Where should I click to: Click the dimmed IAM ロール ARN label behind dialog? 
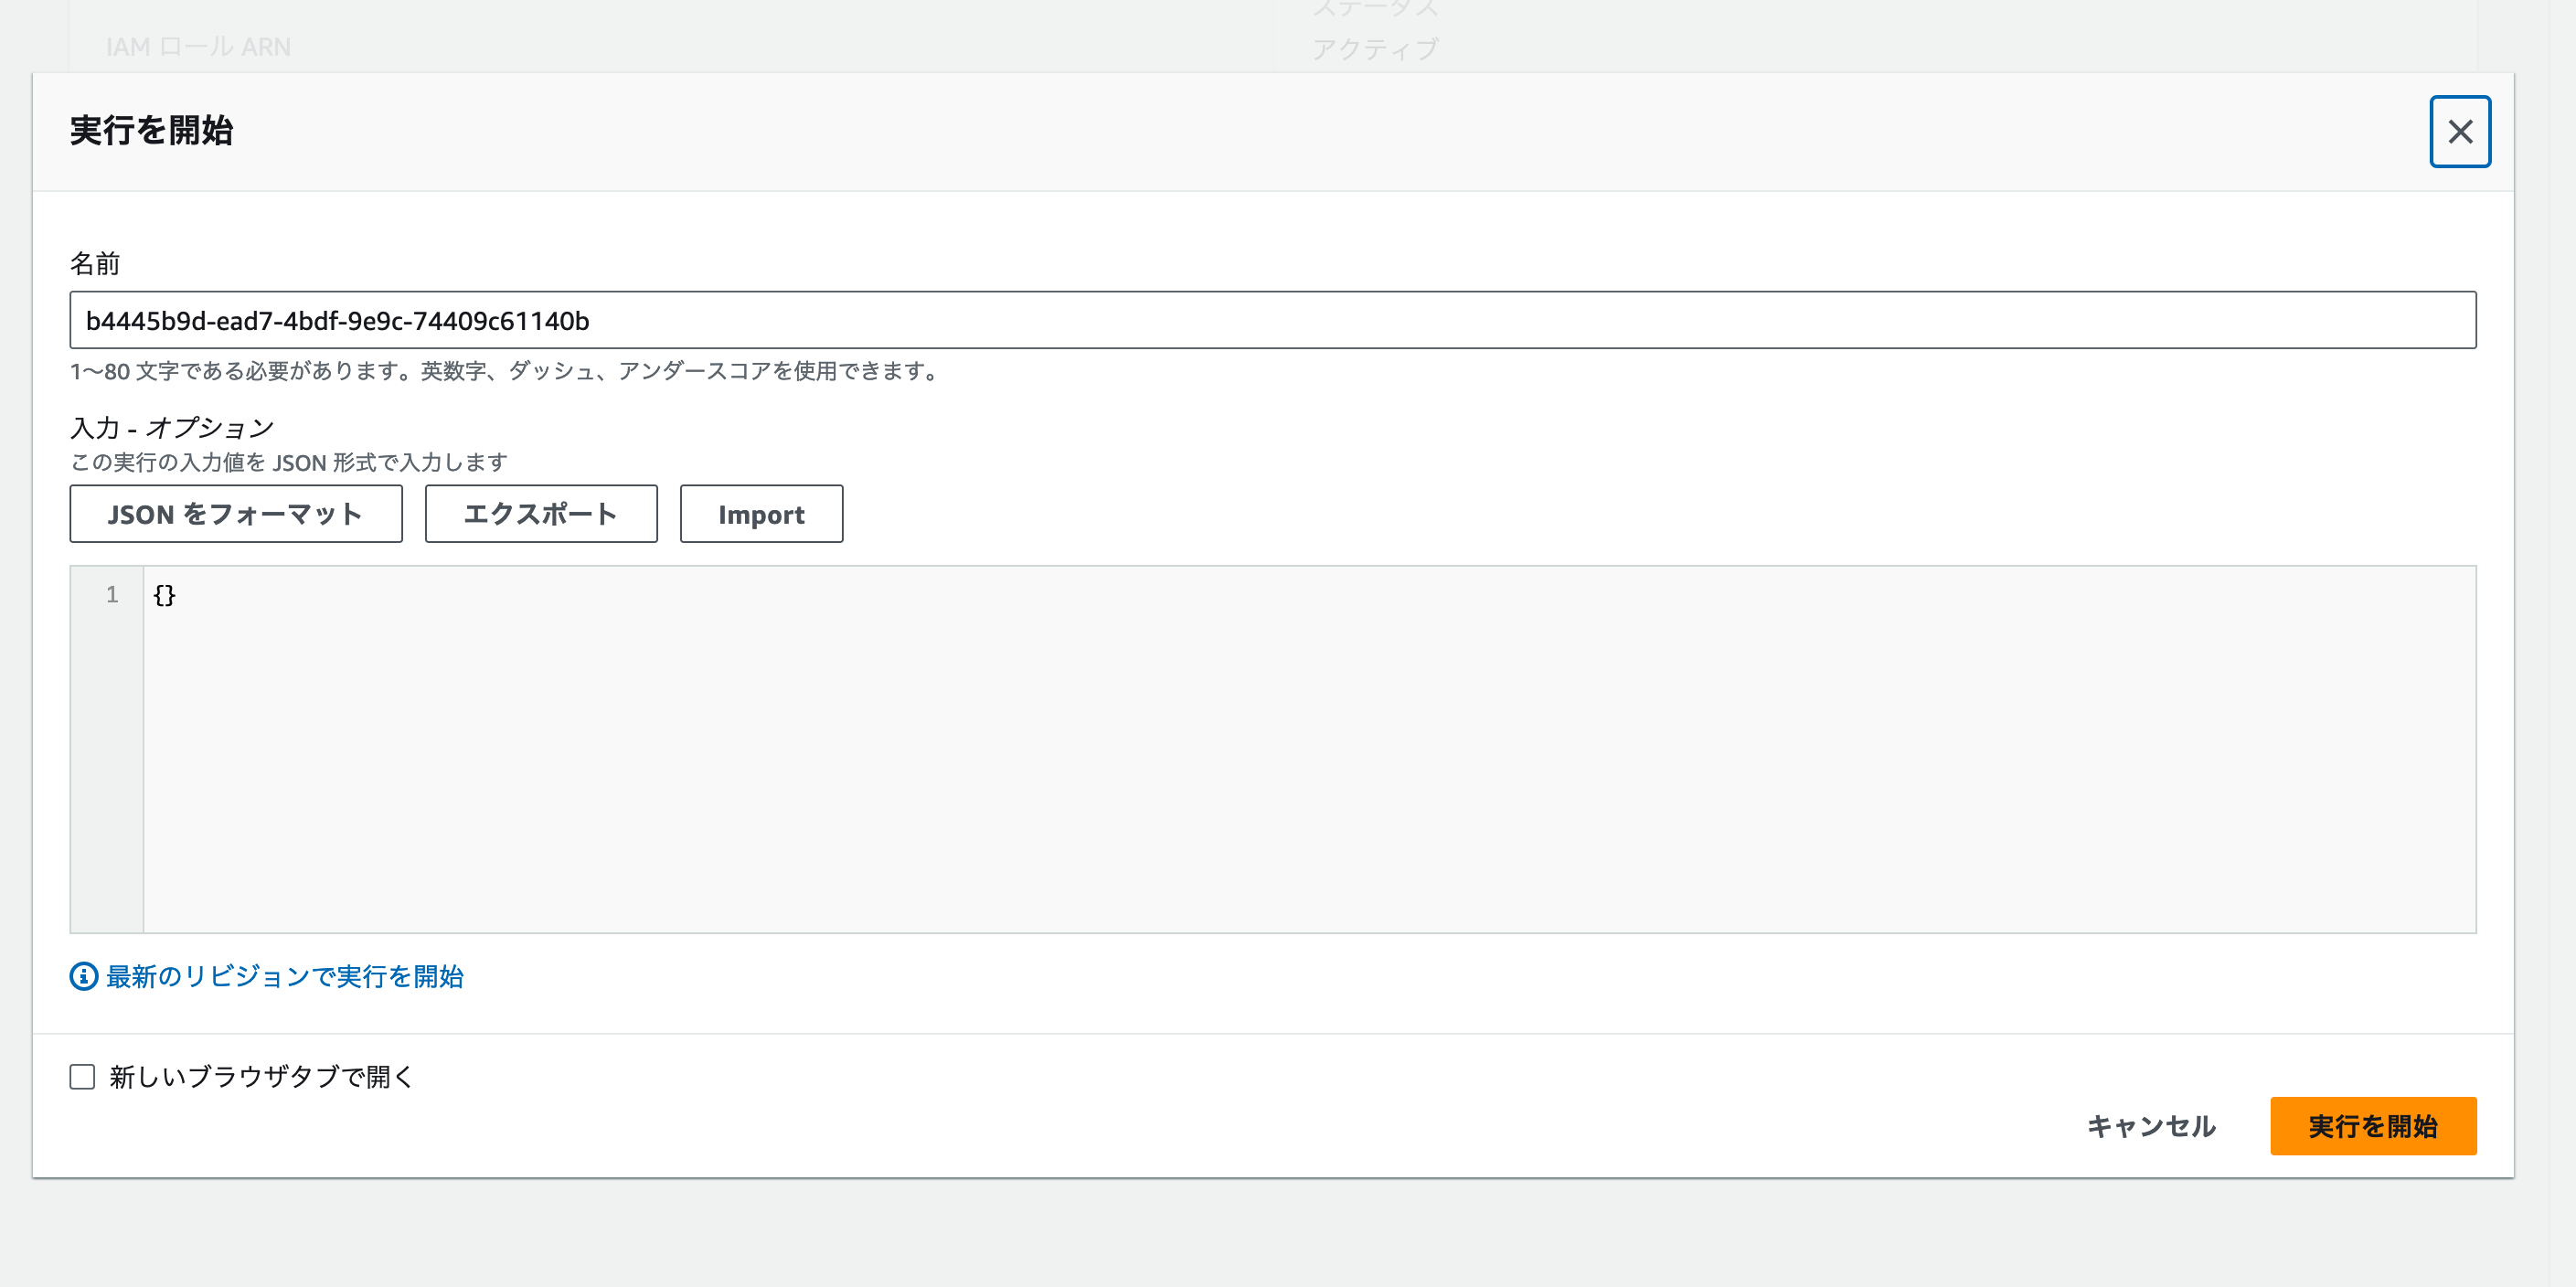point(198,47)
